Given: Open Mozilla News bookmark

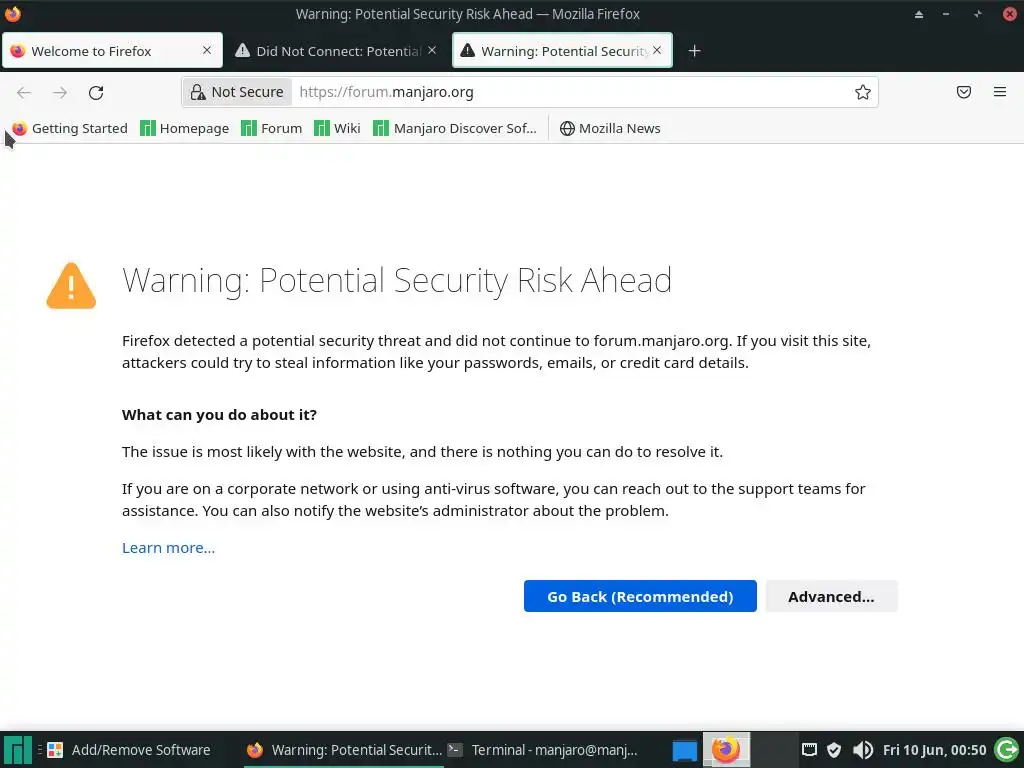Looking at the screenshot, I should pos(610,128).
